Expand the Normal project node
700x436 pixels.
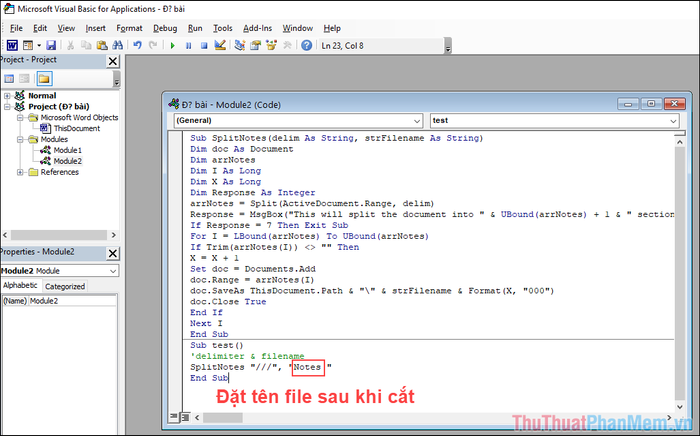click(x=7, y=96)
